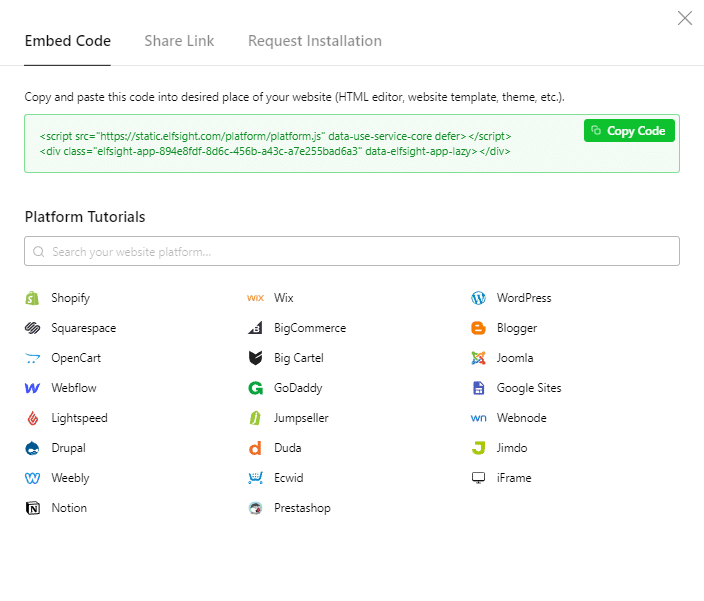704x601 pixels.
Task: Switch to the Share Link tab
Action: [179, 41]
